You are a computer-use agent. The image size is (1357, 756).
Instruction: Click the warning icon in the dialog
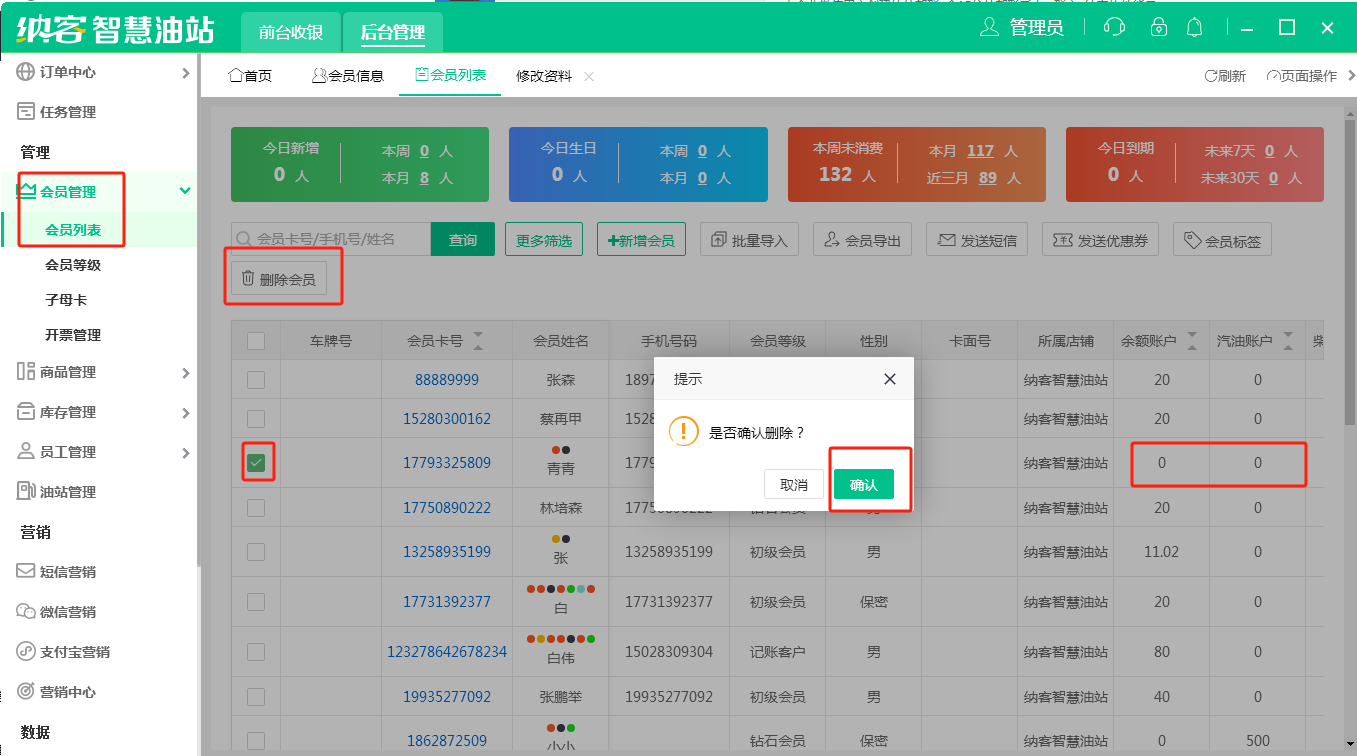tap(683, 432)
